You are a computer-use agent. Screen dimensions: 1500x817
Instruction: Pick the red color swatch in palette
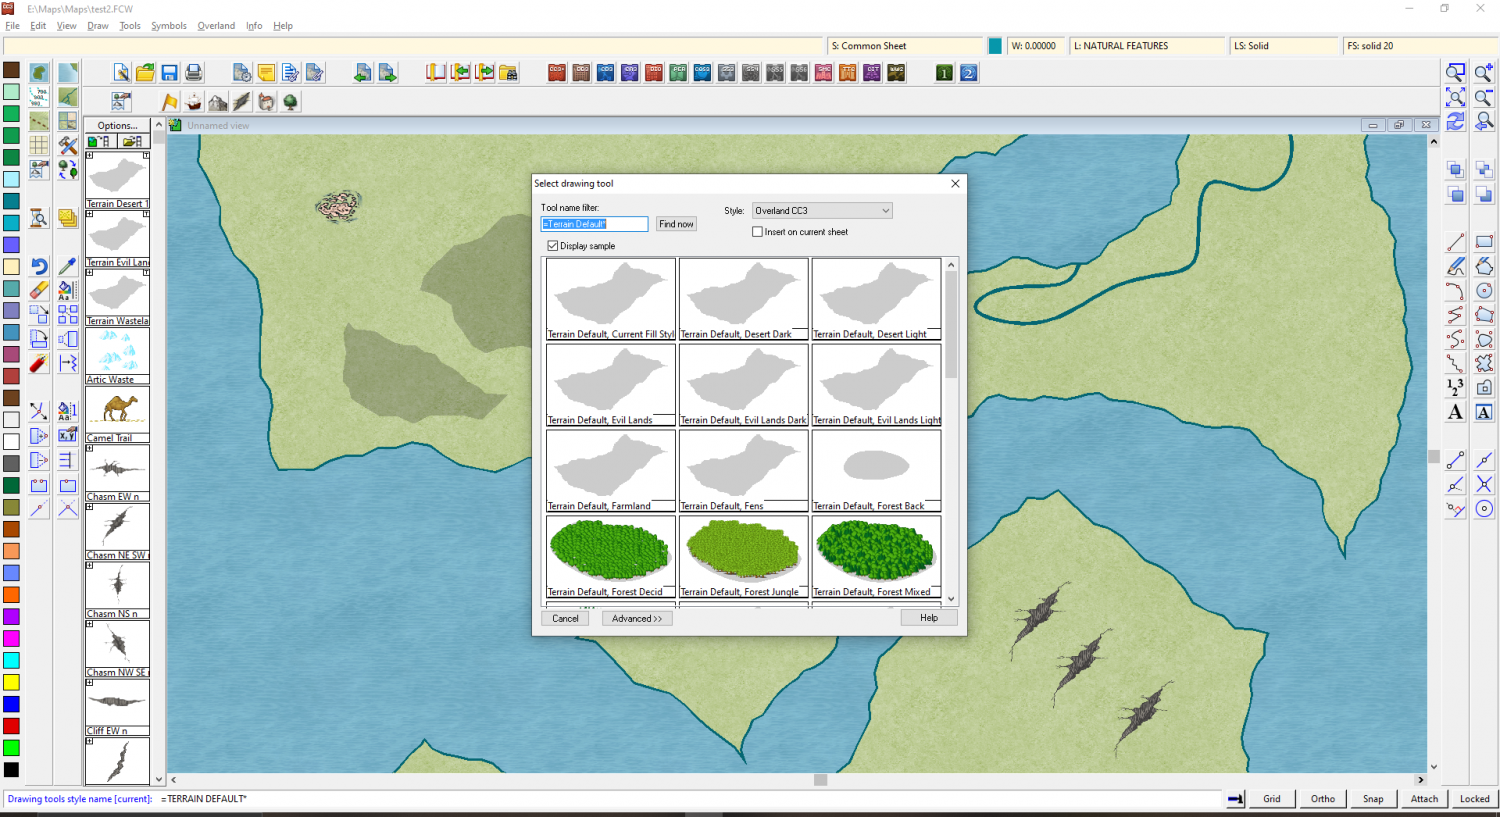[x=11, y=726]
